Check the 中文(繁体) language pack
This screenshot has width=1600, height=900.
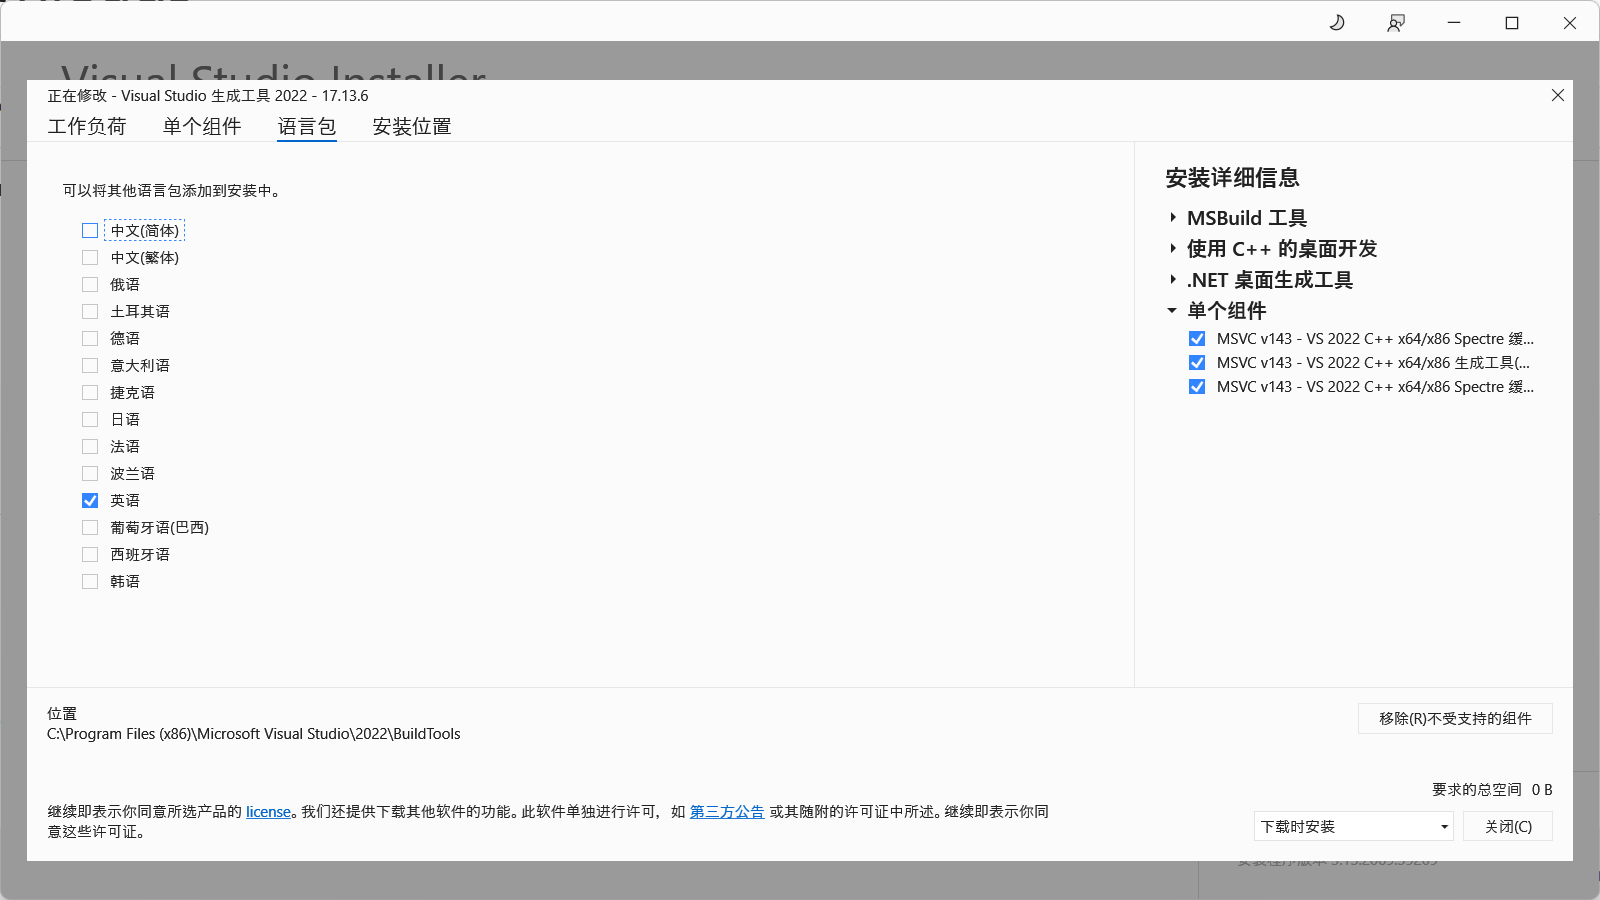(90, 258)
